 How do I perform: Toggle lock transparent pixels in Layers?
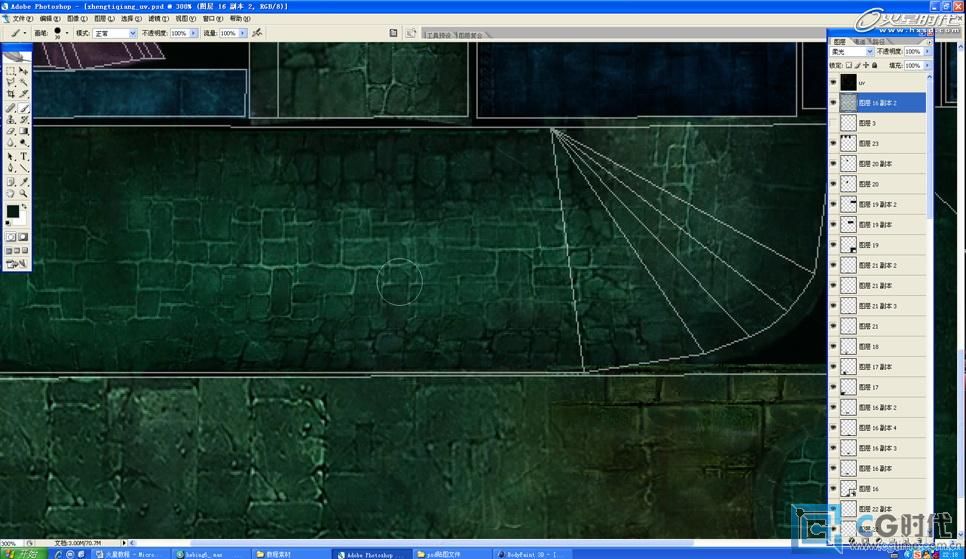click(849, 65)
